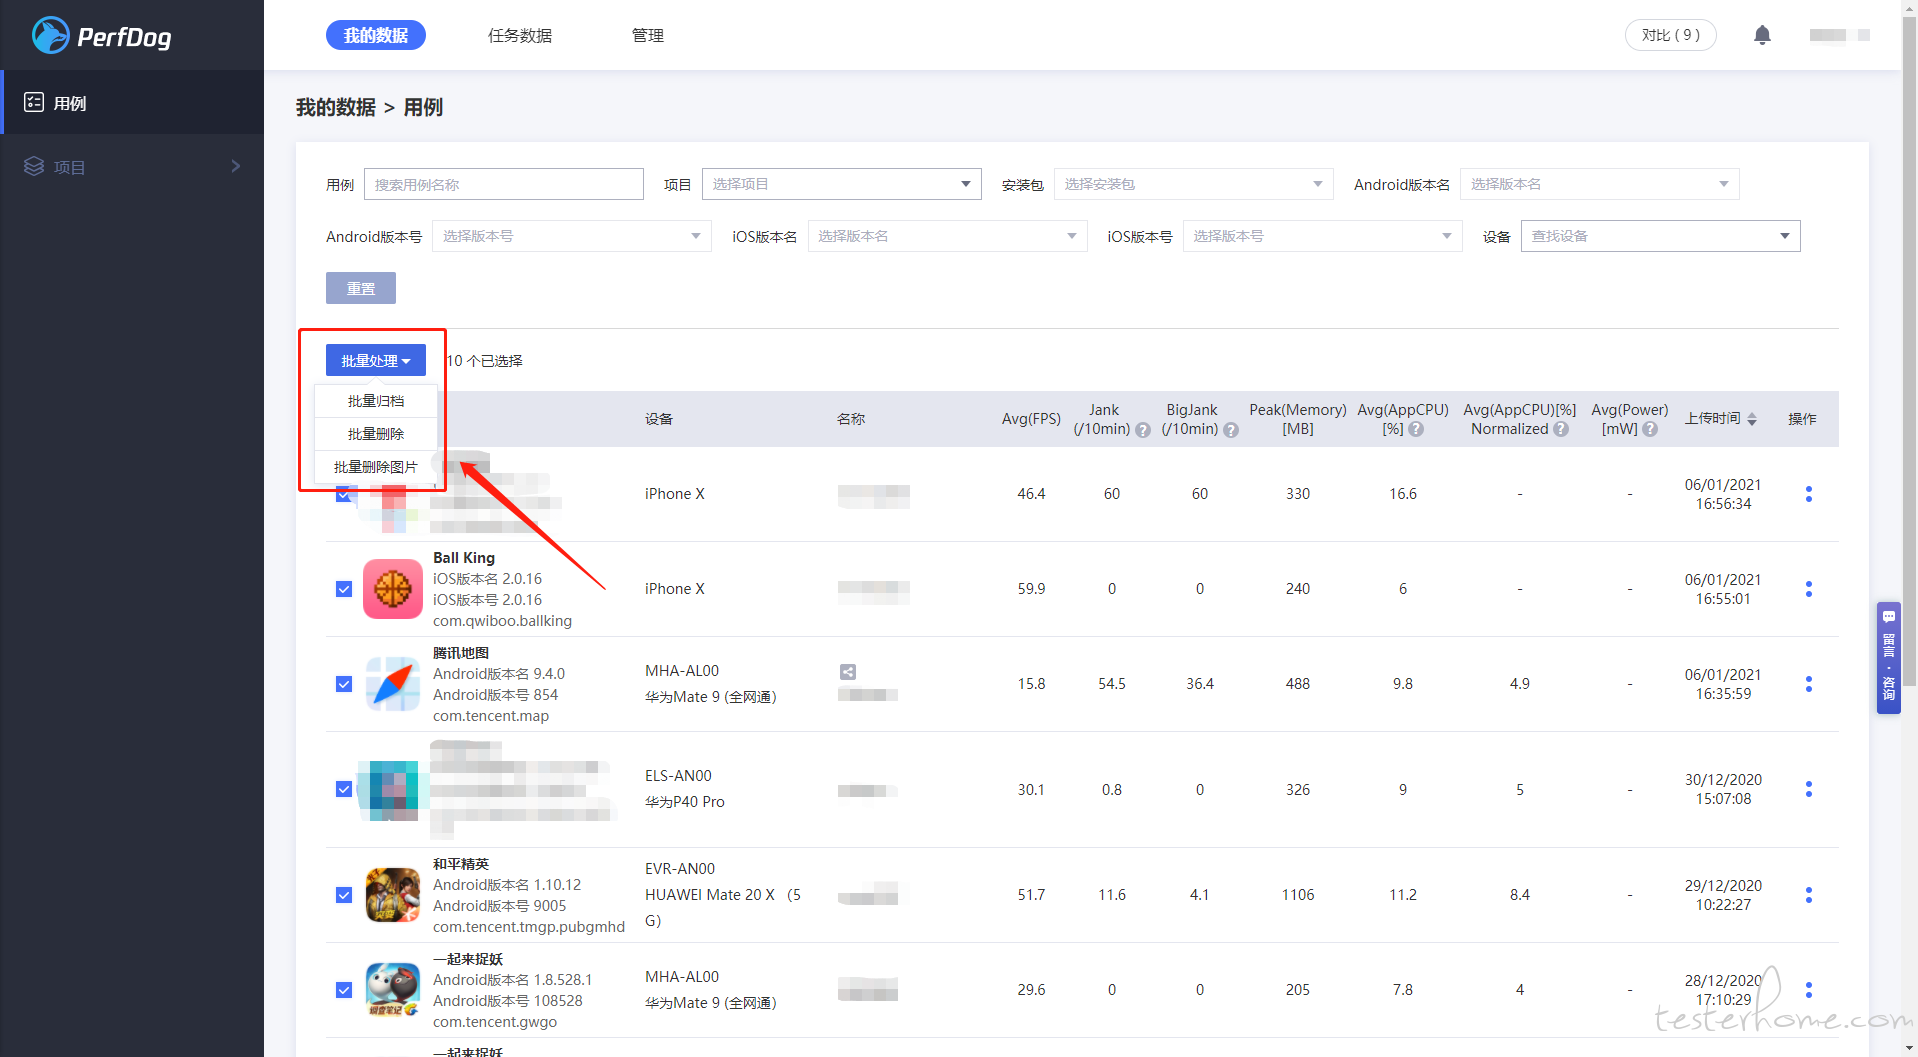Focus the 搜索用例名称 search field
1918x1057 pixels.
click(x=504, y=184)
